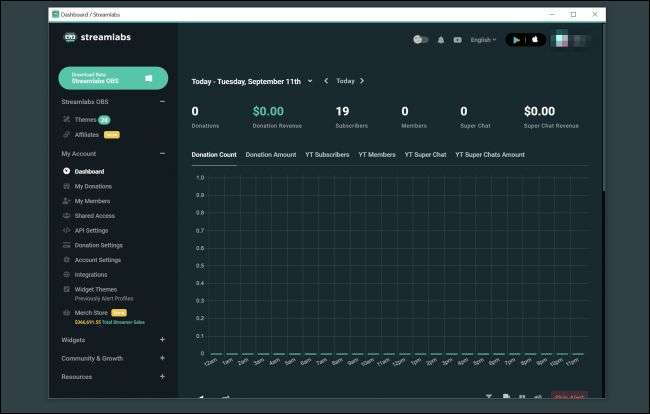Open Themes in the sidebar

(x=85, y=120)
